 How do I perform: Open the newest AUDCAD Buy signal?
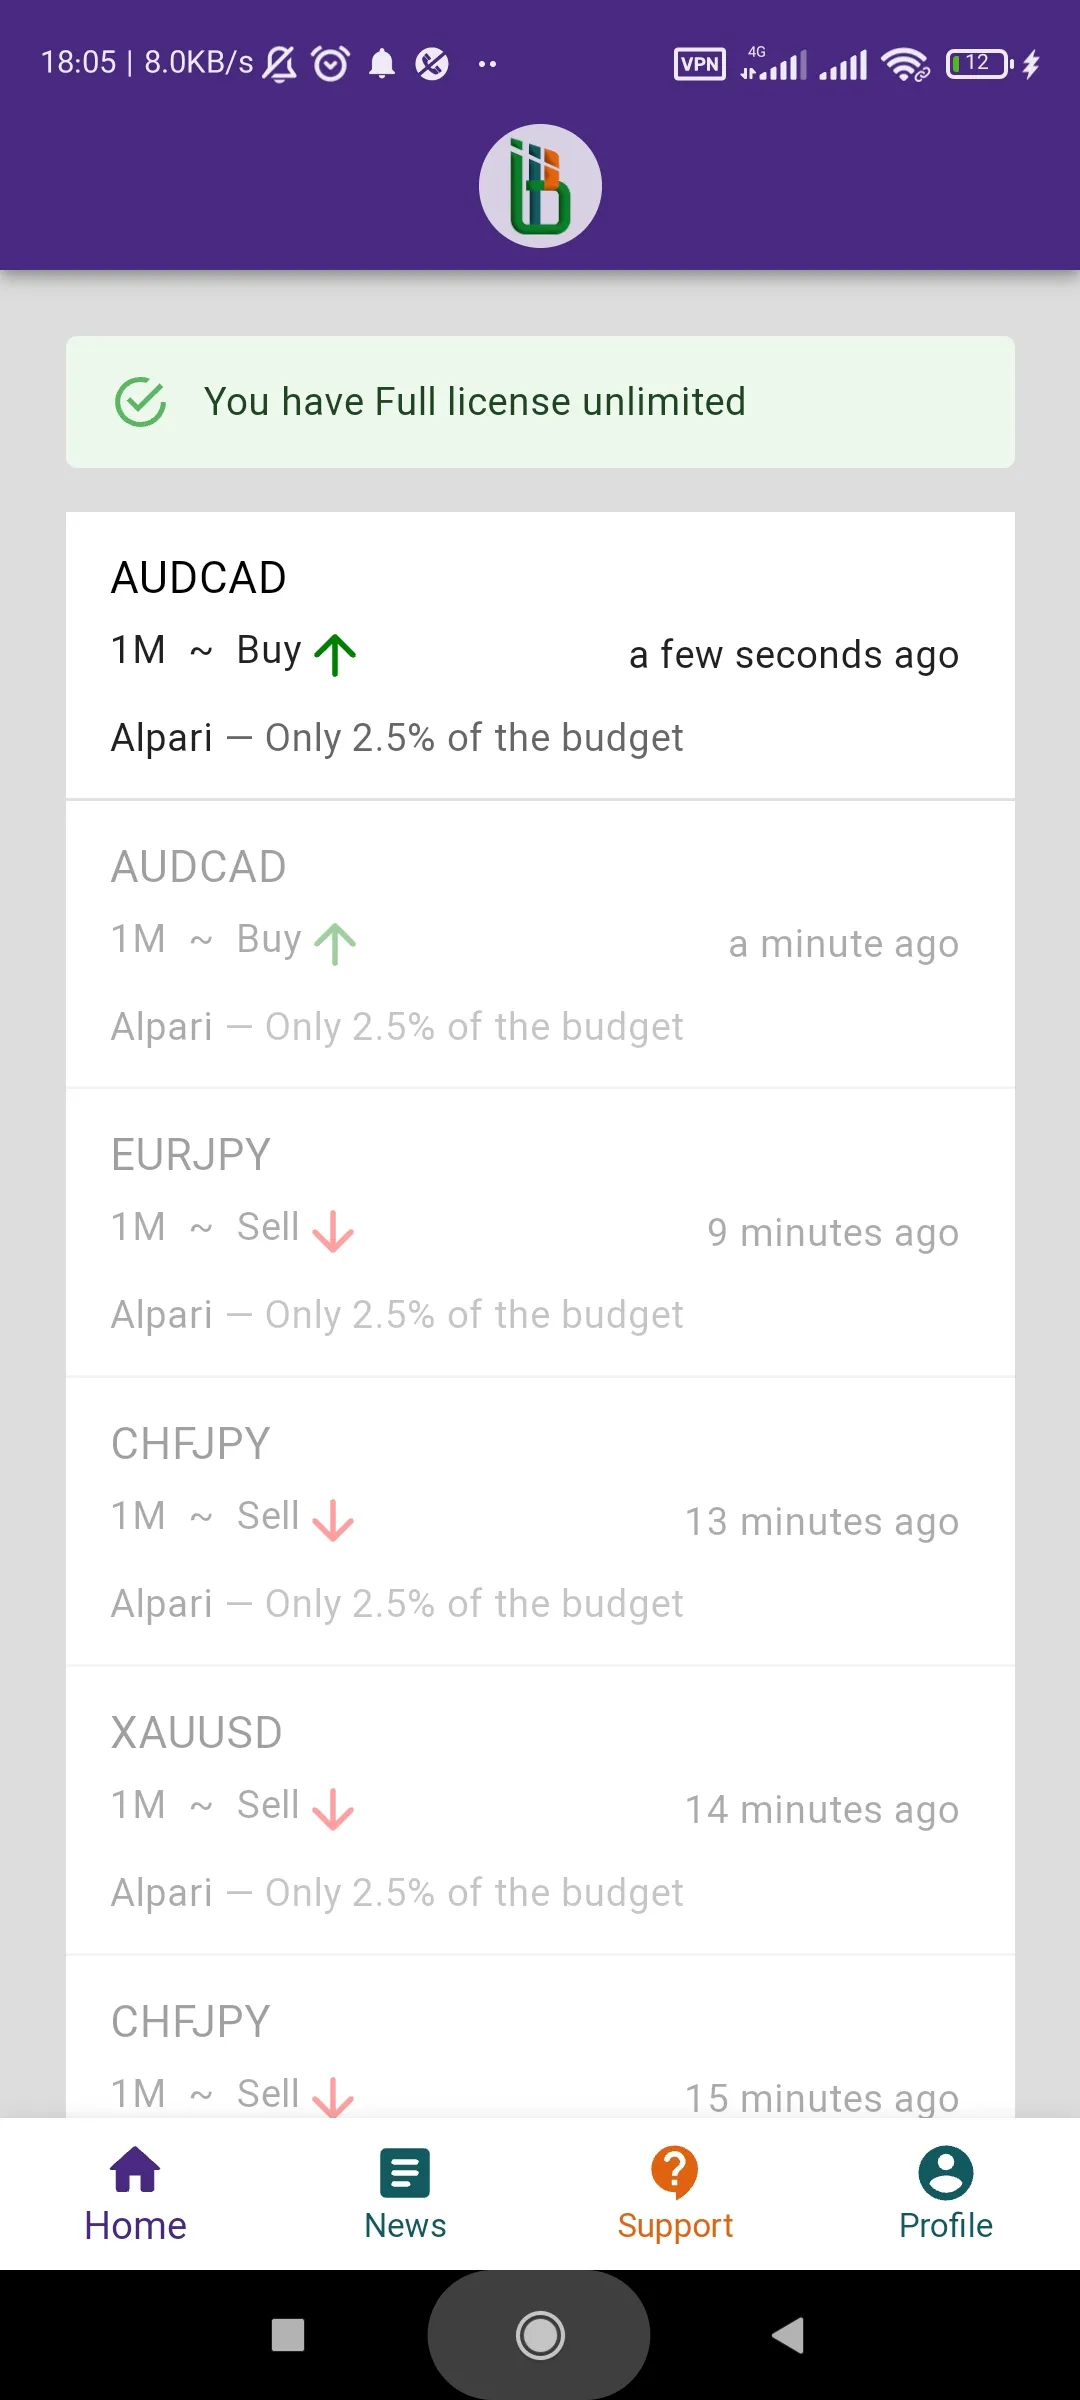pyautogui.click(x=540, y=655)
